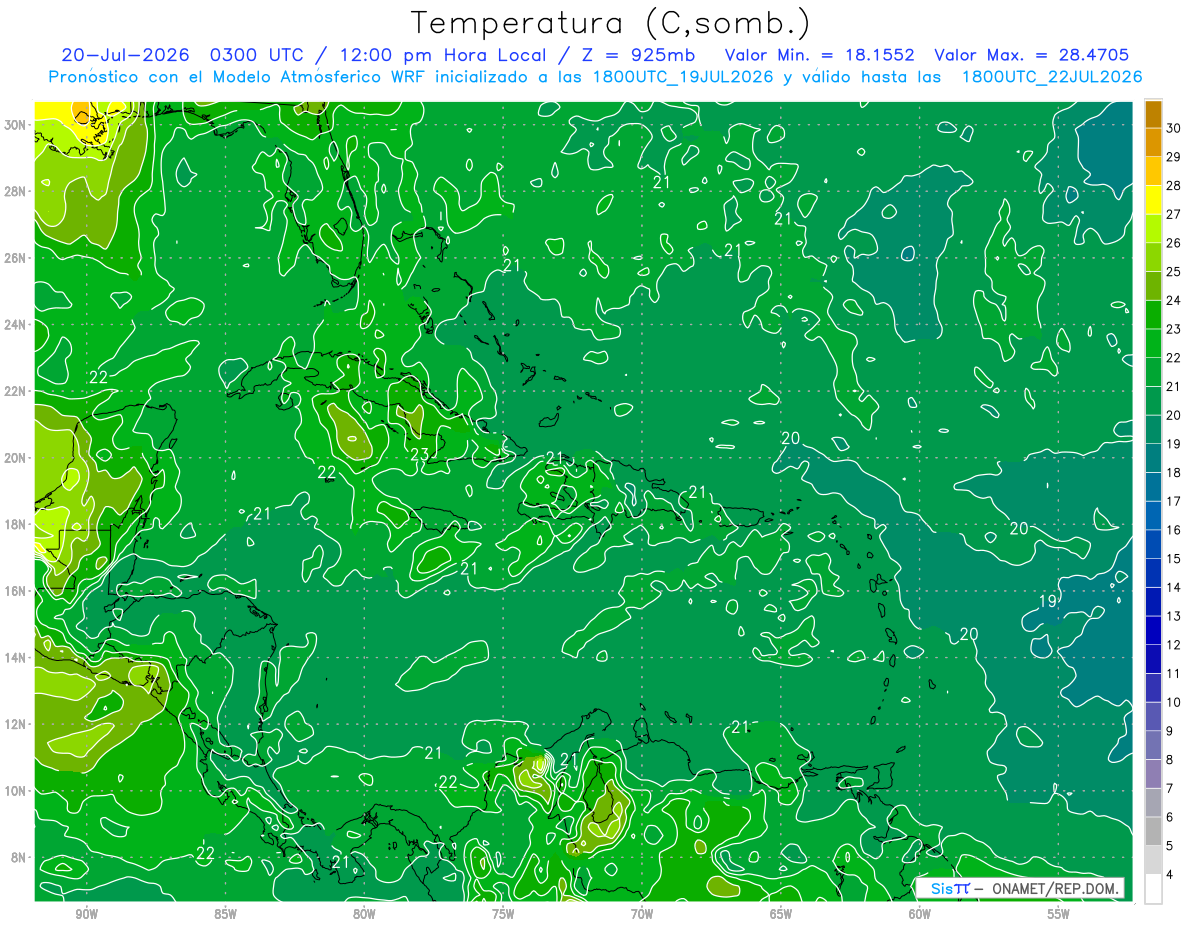Click color scale label '5'
The width and height of the screenshot is (1200, 927).
click(x=1170, y=846)
